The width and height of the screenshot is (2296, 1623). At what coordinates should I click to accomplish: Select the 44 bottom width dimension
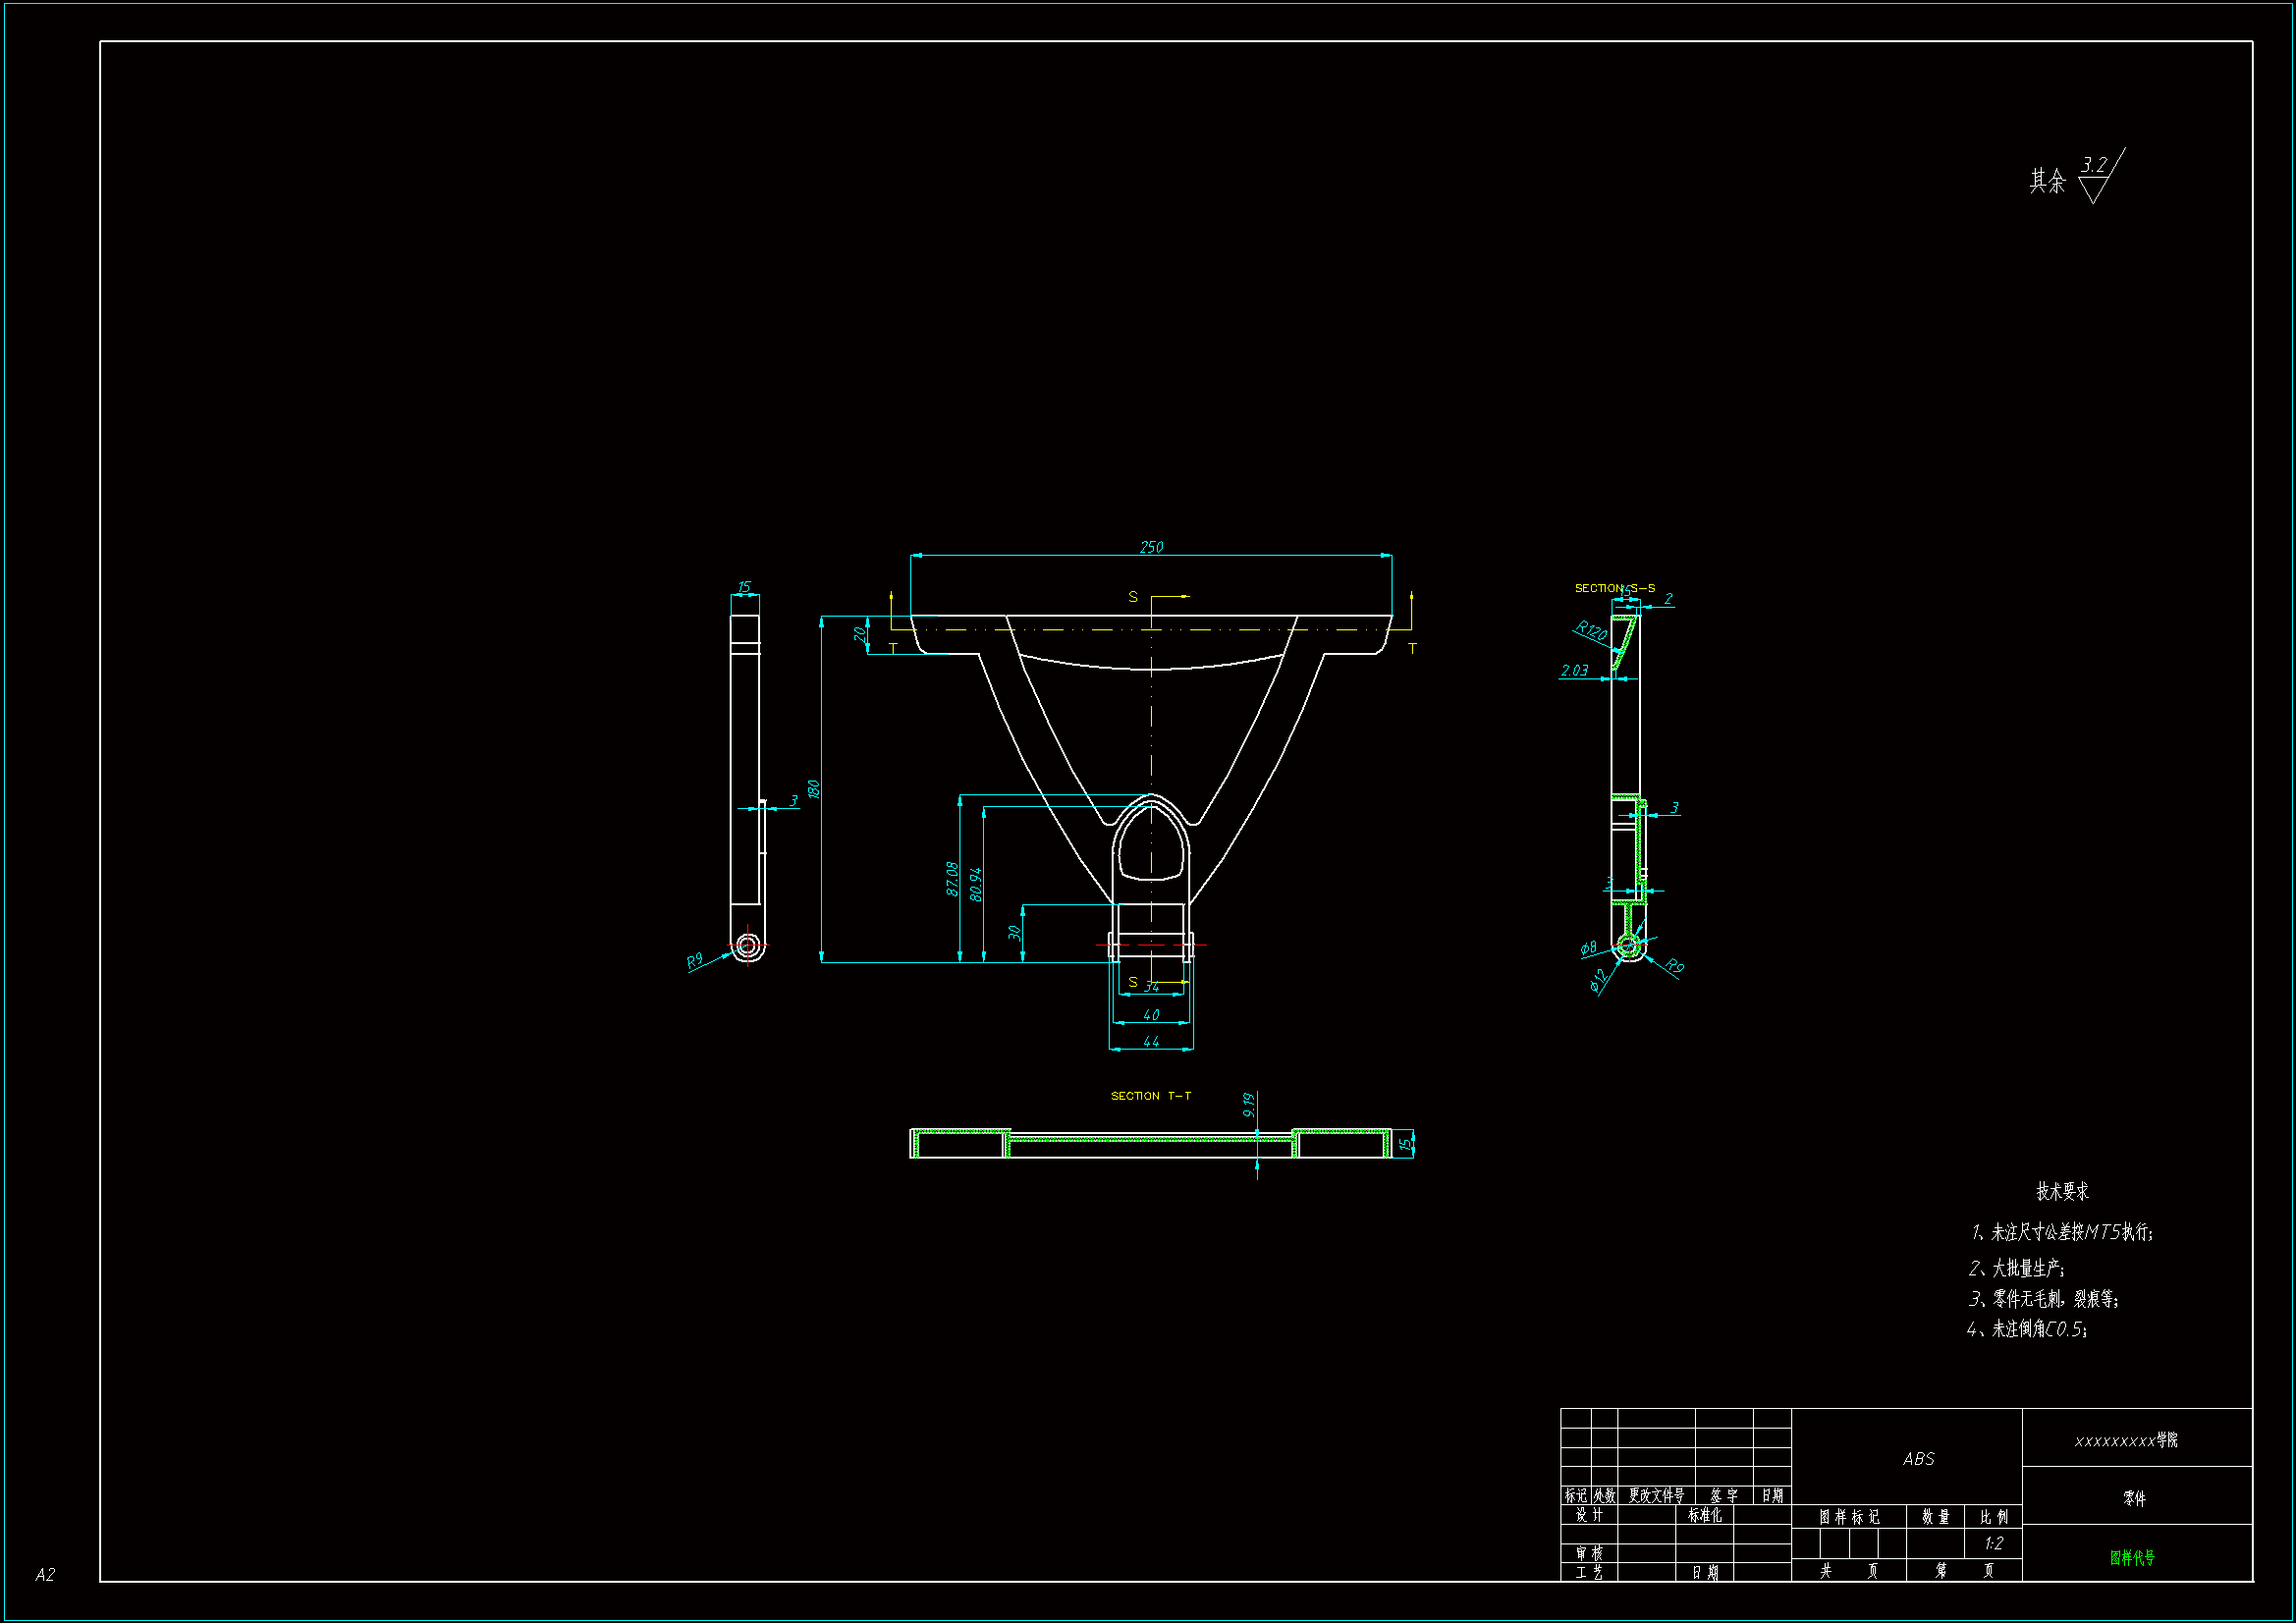(x=1151, y=1041)
